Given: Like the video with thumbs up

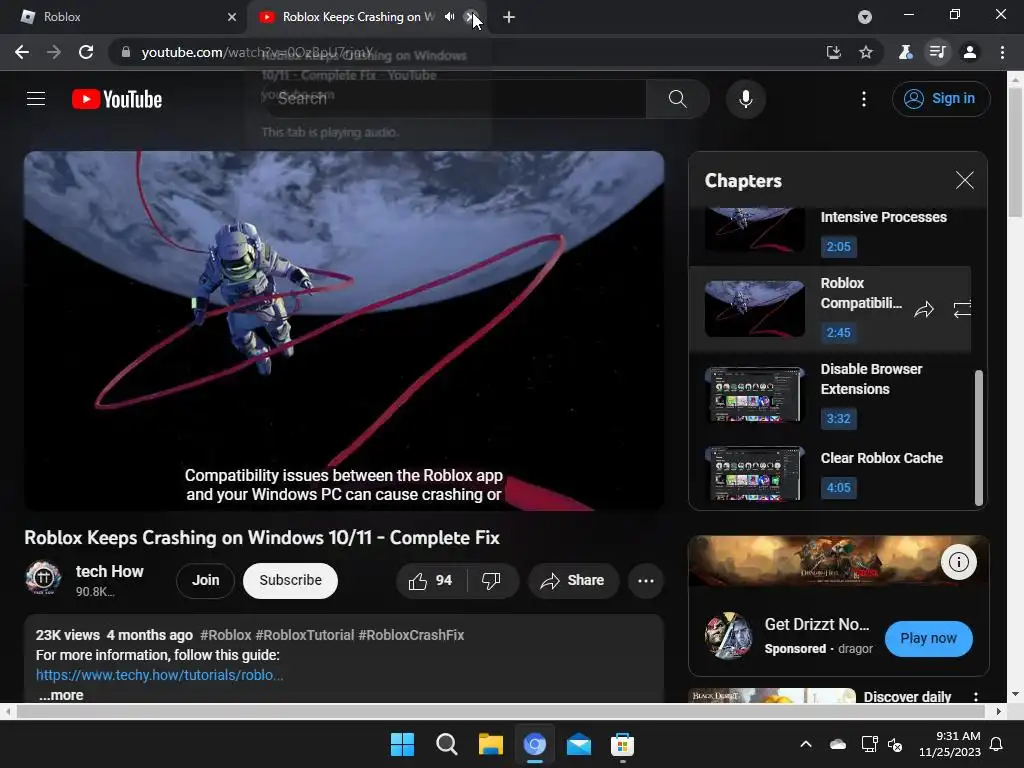Looking at the screenshot, I should tap(431, 581).
